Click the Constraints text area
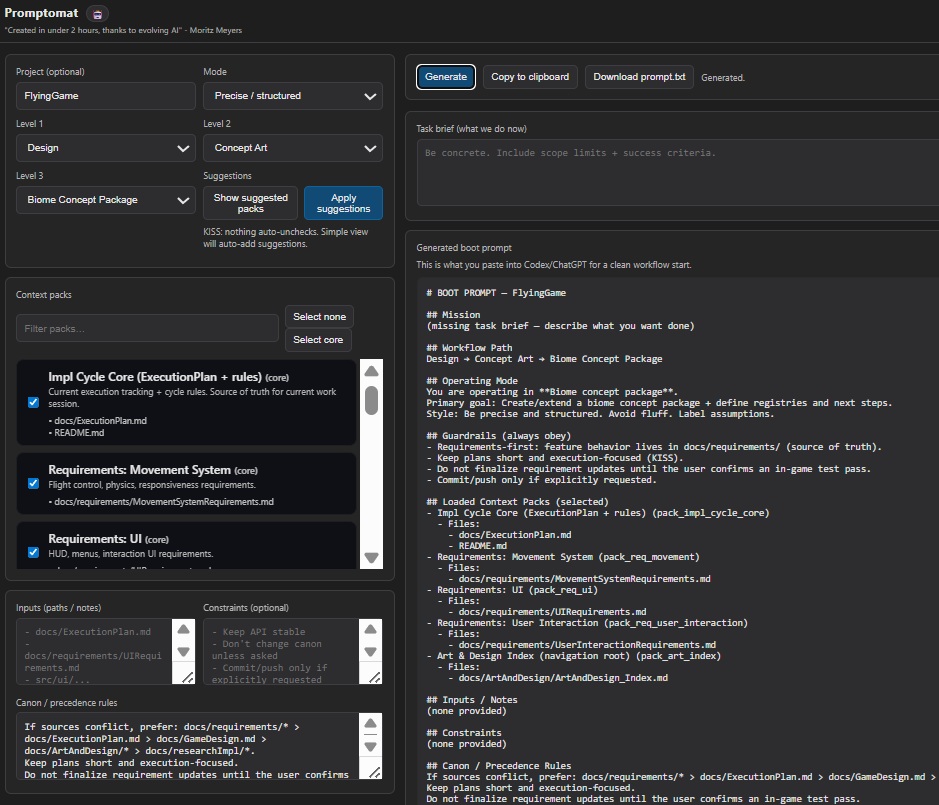Image resolution: width=939 pixels, height=805 pixels. pyautogui.click(x=281, y=652)
